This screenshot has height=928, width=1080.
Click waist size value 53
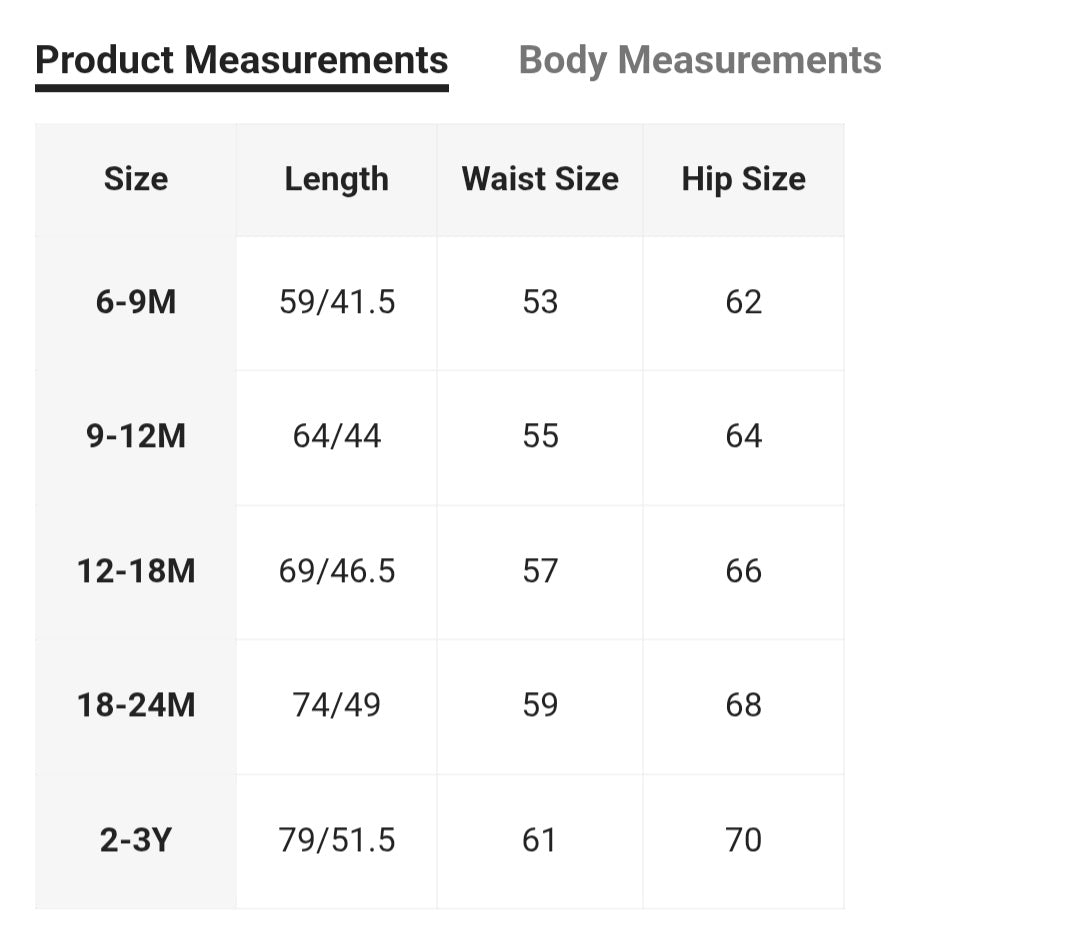click(540, 302)
